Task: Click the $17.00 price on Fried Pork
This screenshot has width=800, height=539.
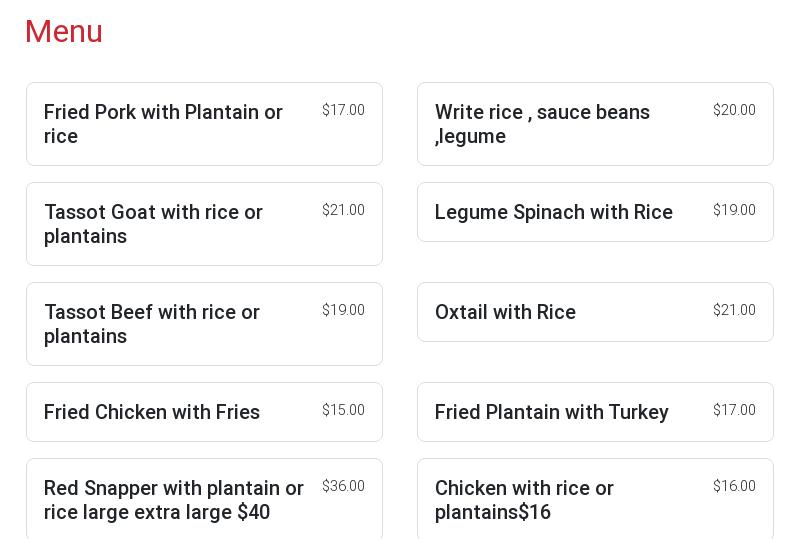Action: pos(343,110)
